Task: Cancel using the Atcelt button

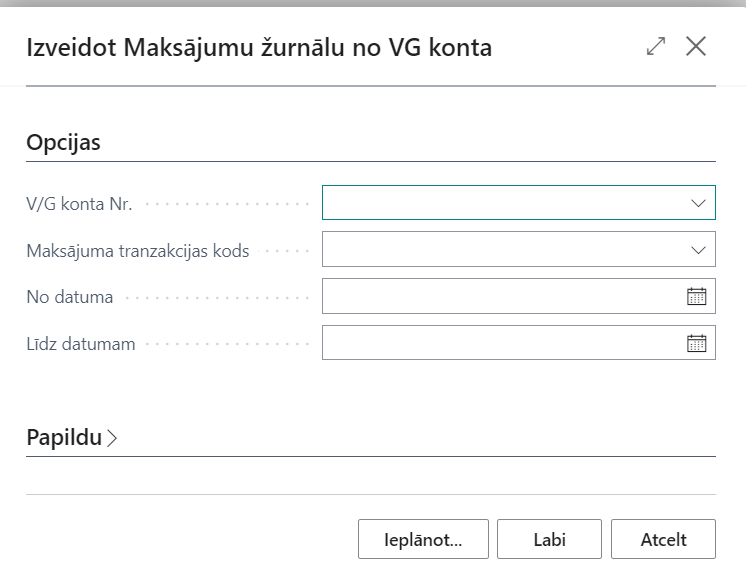Action: 663,539
